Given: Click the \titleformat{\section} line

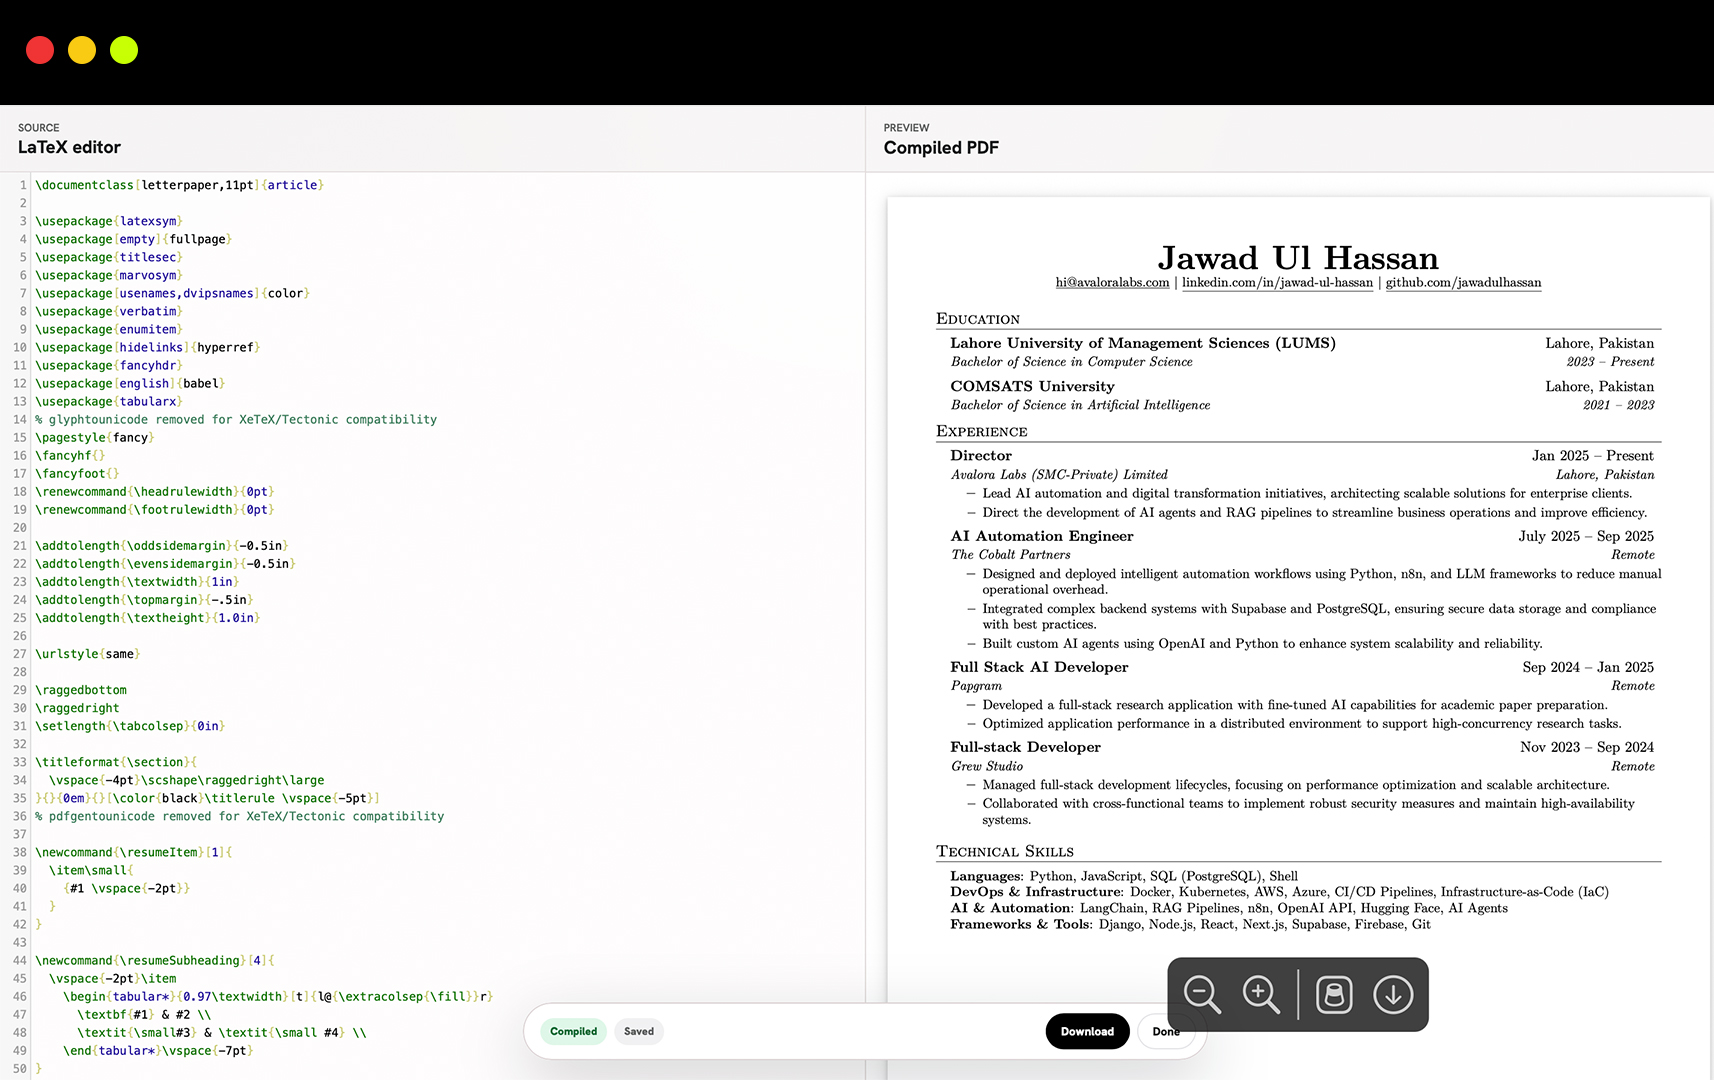Looking at the screenshot, I should (116, 761).
